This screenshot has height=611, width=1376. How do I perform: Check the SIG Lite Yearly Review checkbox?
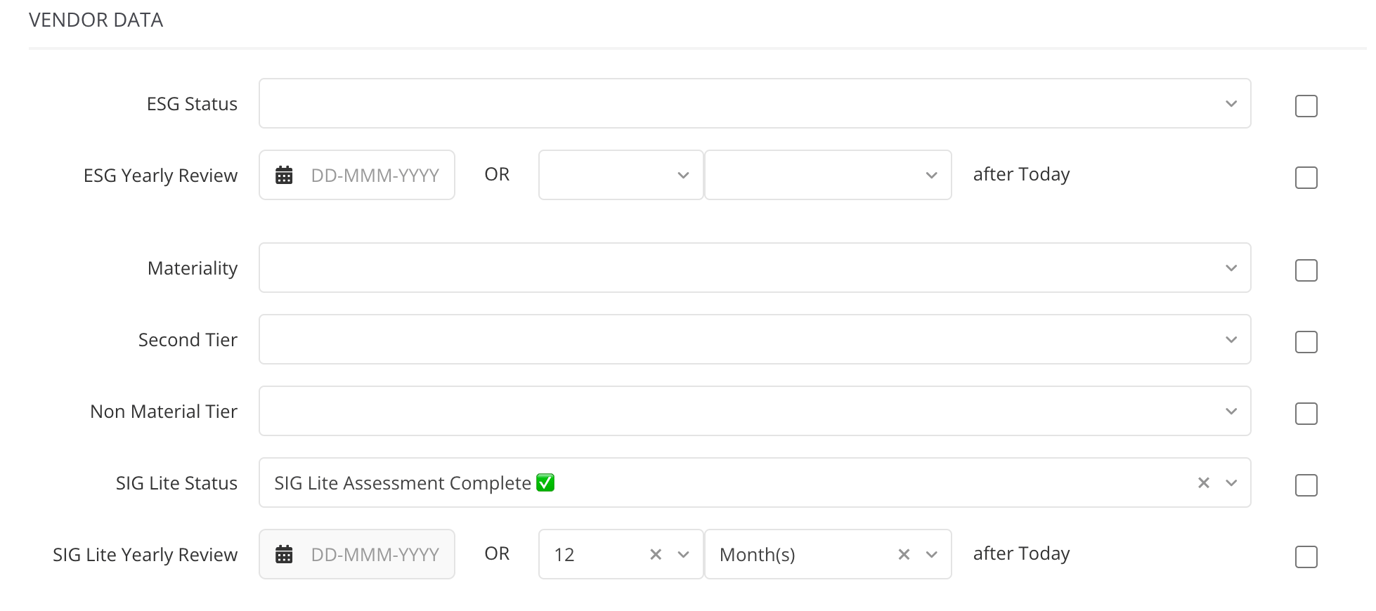tap(1306, 556)
